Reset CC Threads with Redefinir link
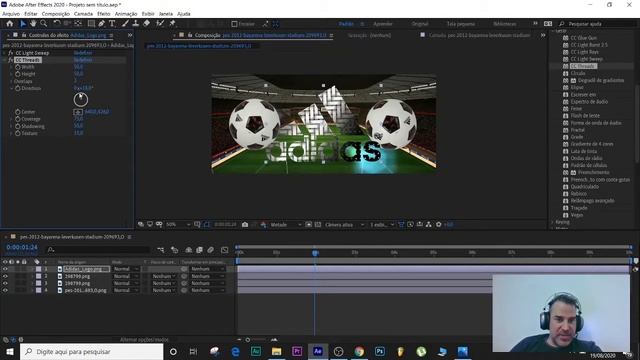Image resolution: width=640 pixels, height=360 pixels. (83, 60)
